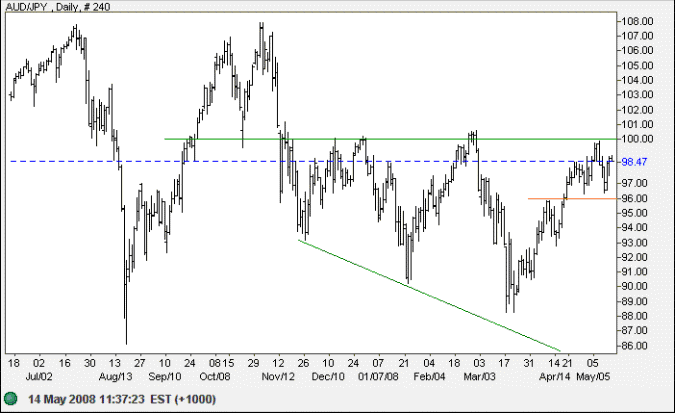Select the descending green trendline
The height and width of the screenshot is (413, 675).
click(x=429, y=295)
